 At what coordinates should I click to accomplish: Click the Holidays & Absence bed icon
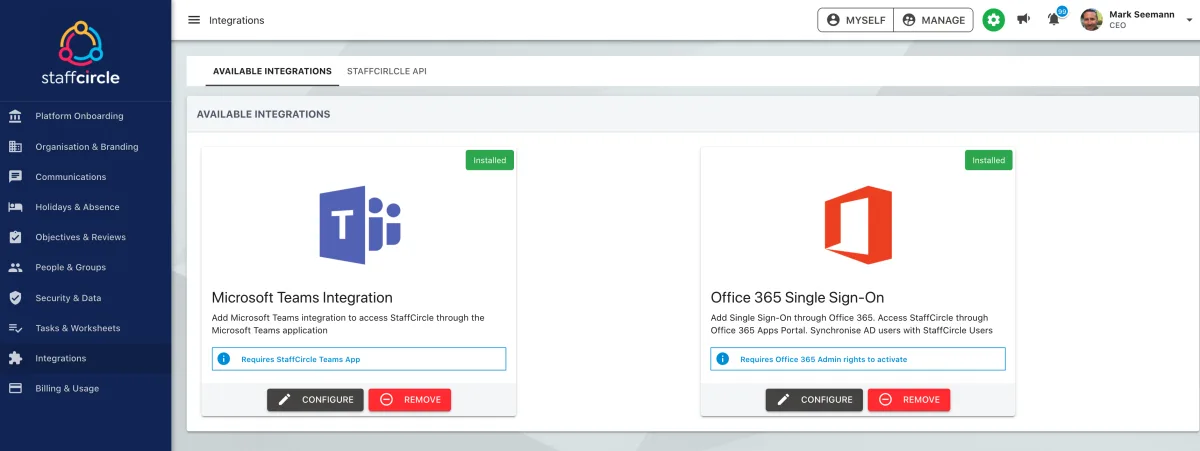[15, 207]
